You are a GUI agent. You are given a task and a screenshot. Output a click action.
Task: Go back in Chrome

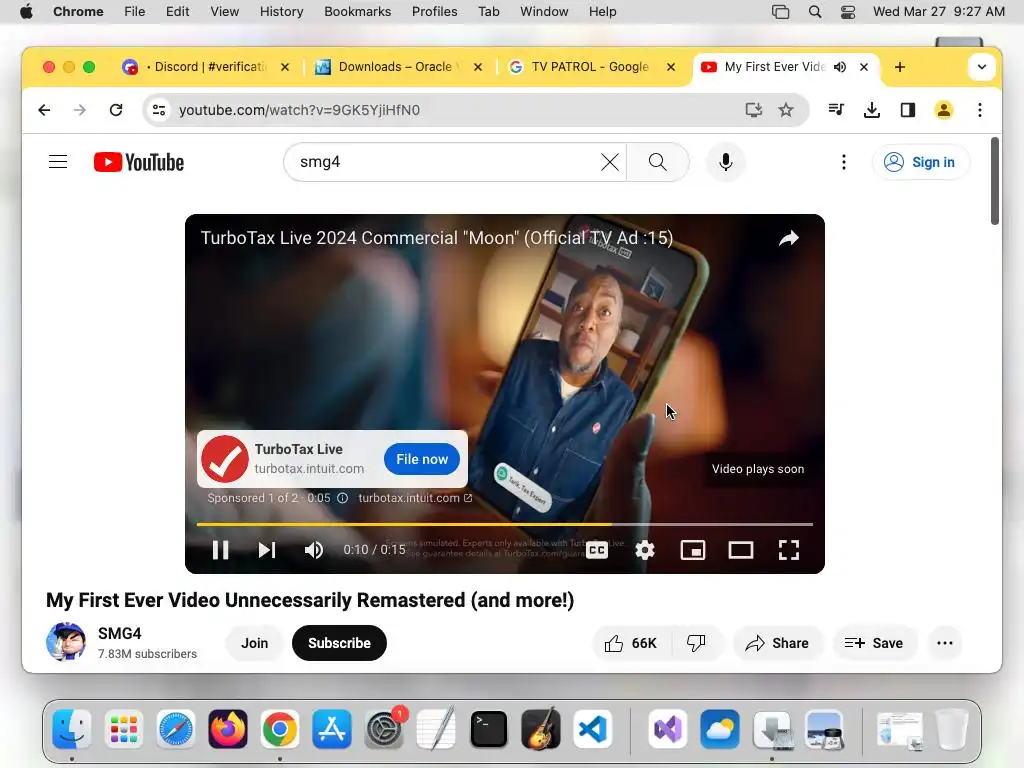(44, 110)
